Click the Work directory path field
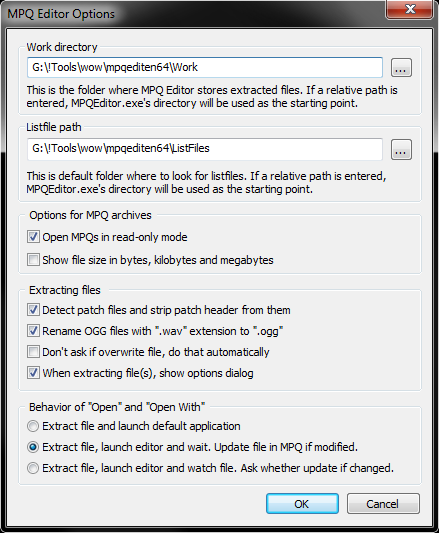439x533 pixels. point(205,67)
